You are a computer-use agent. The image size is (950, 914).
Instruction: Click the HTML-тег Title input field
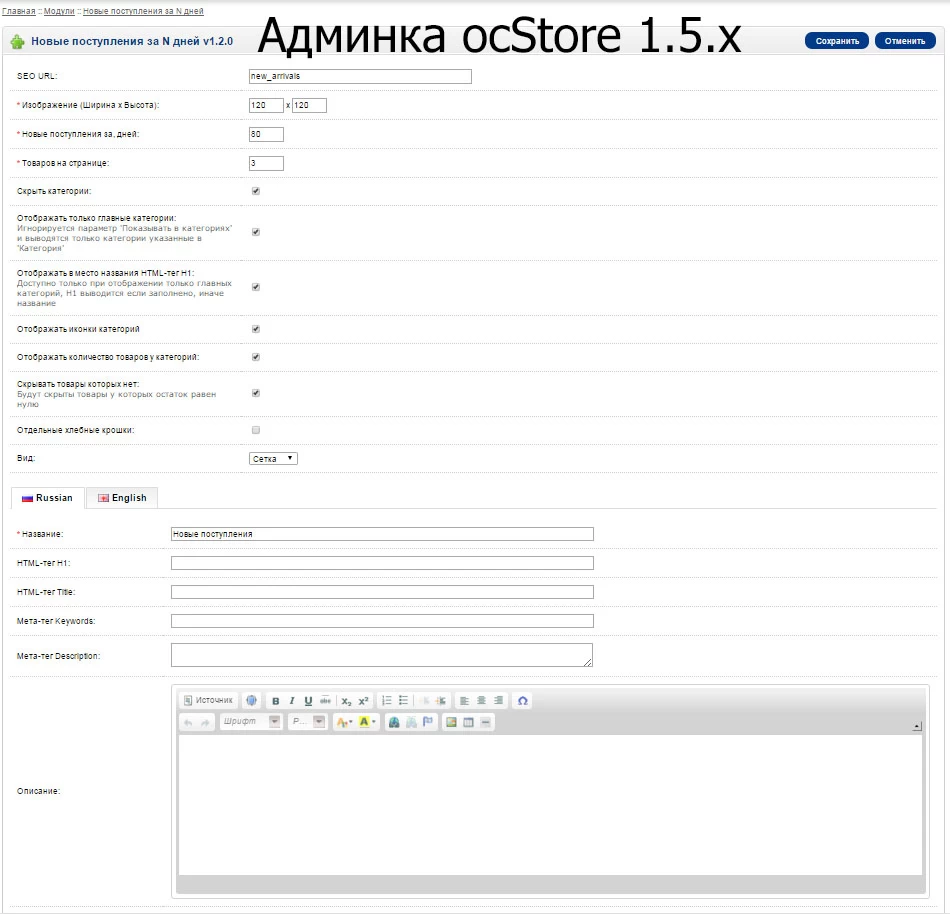(382, 592)
